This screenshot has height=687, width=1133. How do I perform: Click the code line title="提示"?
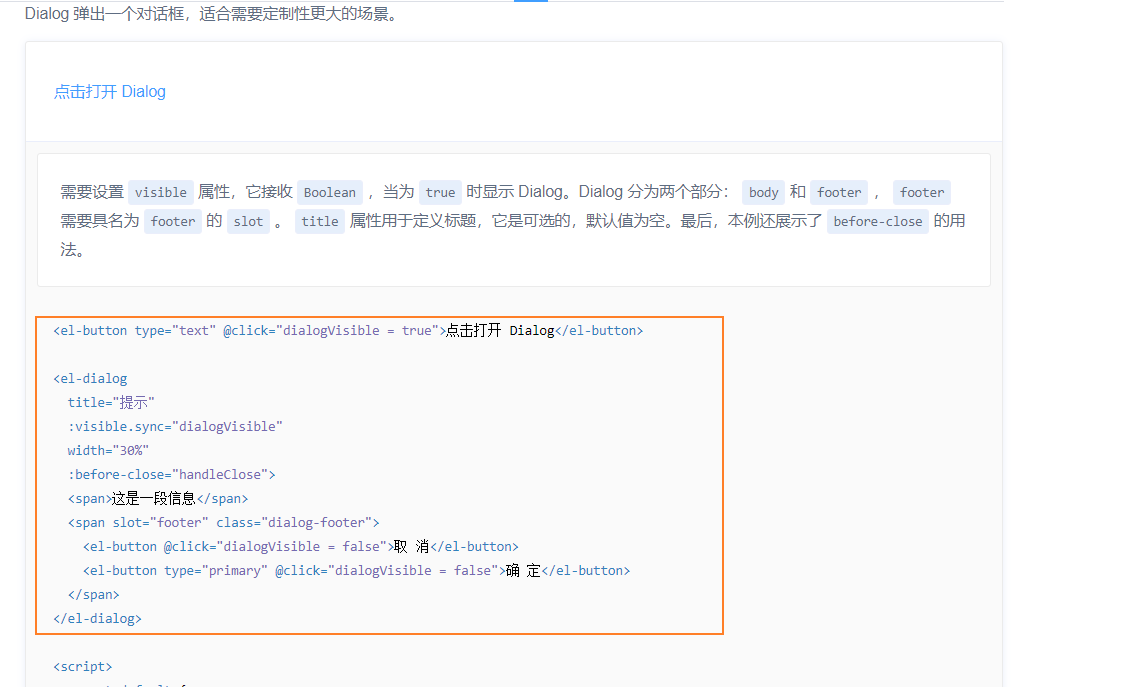(111, 402)
